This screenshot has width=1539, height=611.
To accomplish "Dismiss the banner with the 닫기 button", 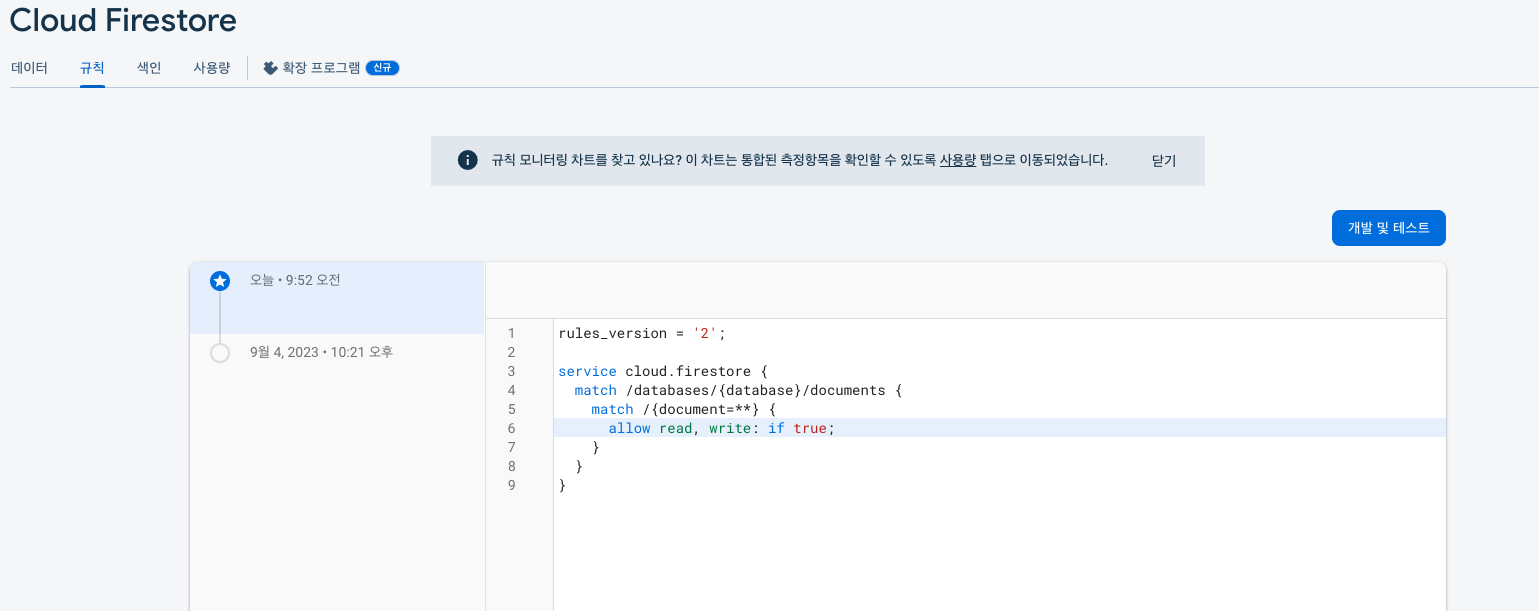I will tap(1161, 160).
